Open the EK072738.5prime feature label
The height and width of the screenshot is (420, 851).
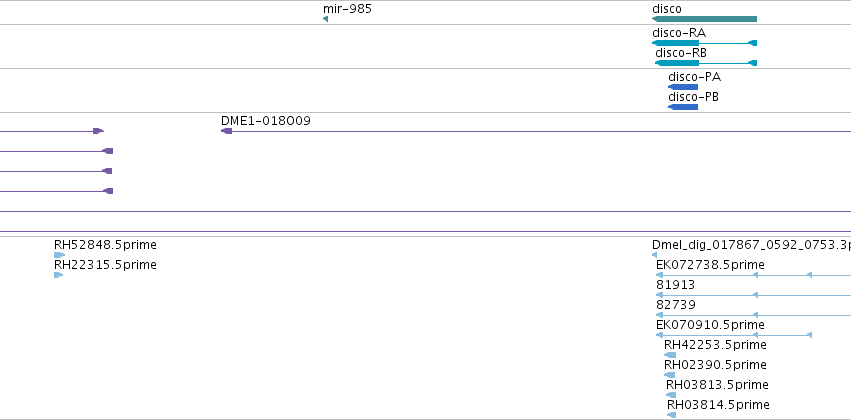coord(710,265)
